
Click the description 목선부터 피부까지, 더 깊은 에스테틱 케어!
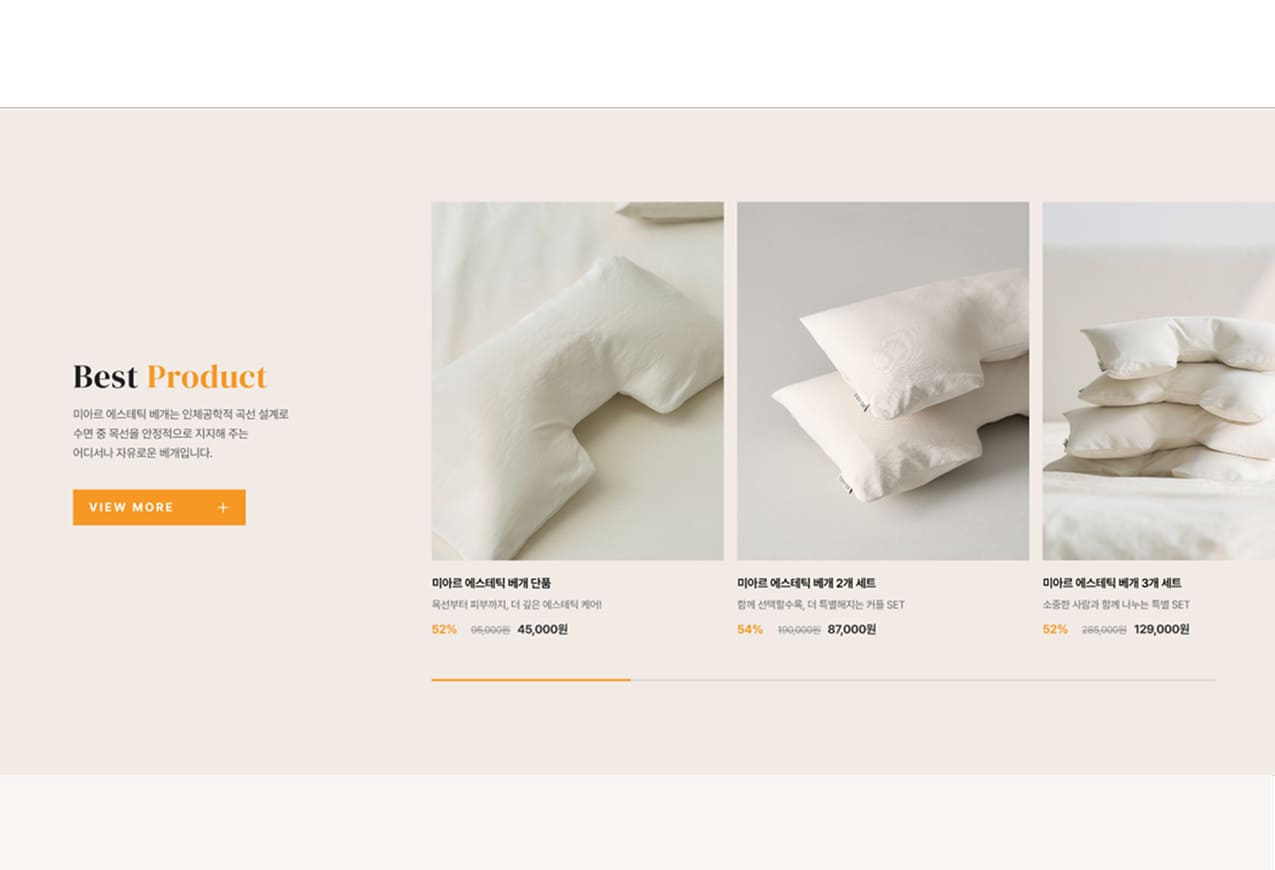point(516,605)
